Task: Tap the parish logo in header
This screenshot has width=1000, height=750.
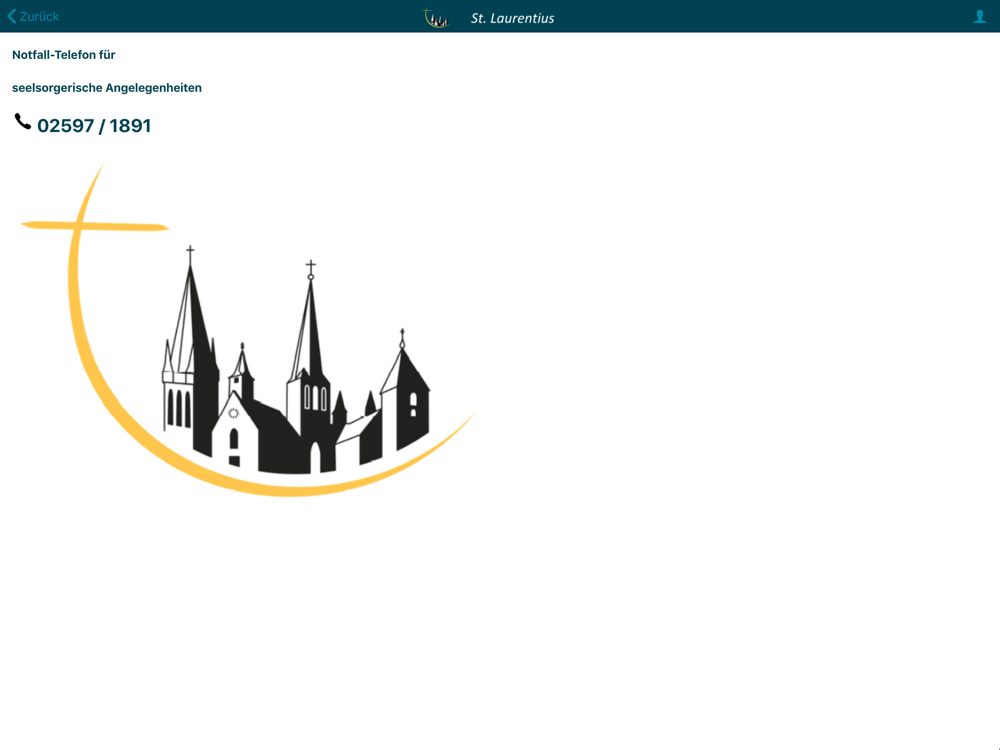Action: [436, 18]
